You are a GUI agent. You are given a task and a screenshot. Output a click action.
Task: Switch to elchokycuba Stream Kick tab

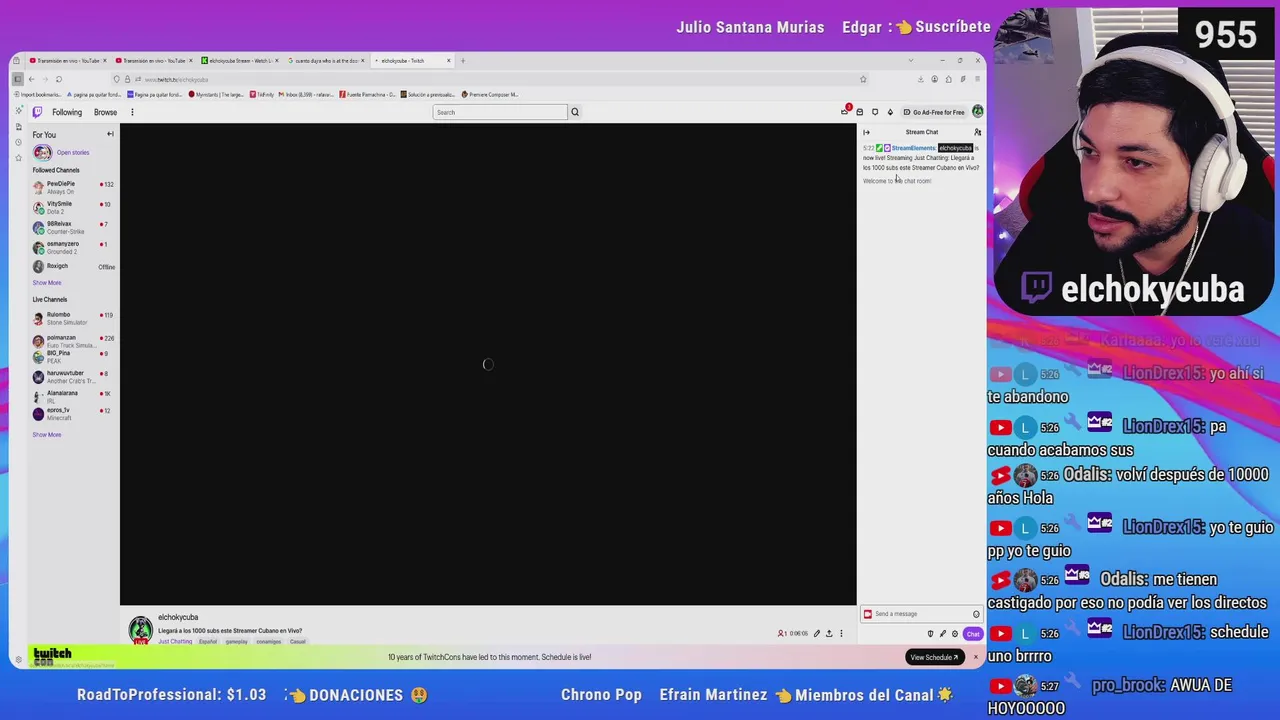click(241, 61)
